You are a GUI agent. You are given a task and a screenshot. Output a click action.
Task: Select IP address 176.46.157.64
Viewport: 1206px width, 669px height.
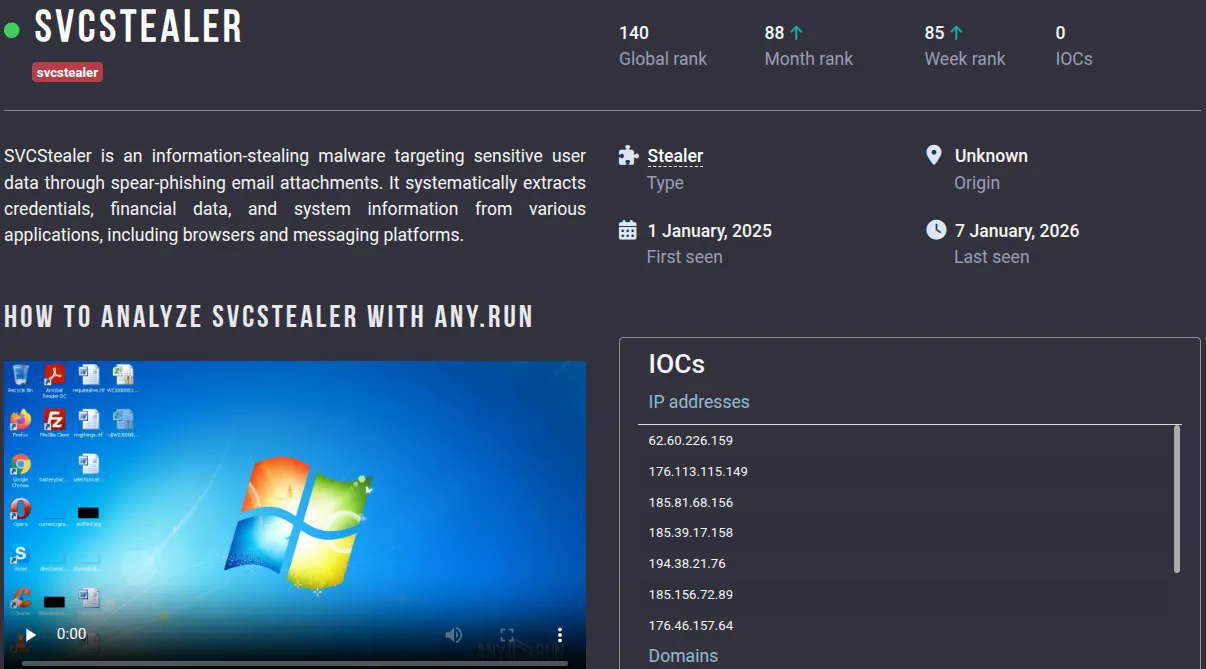691,626
